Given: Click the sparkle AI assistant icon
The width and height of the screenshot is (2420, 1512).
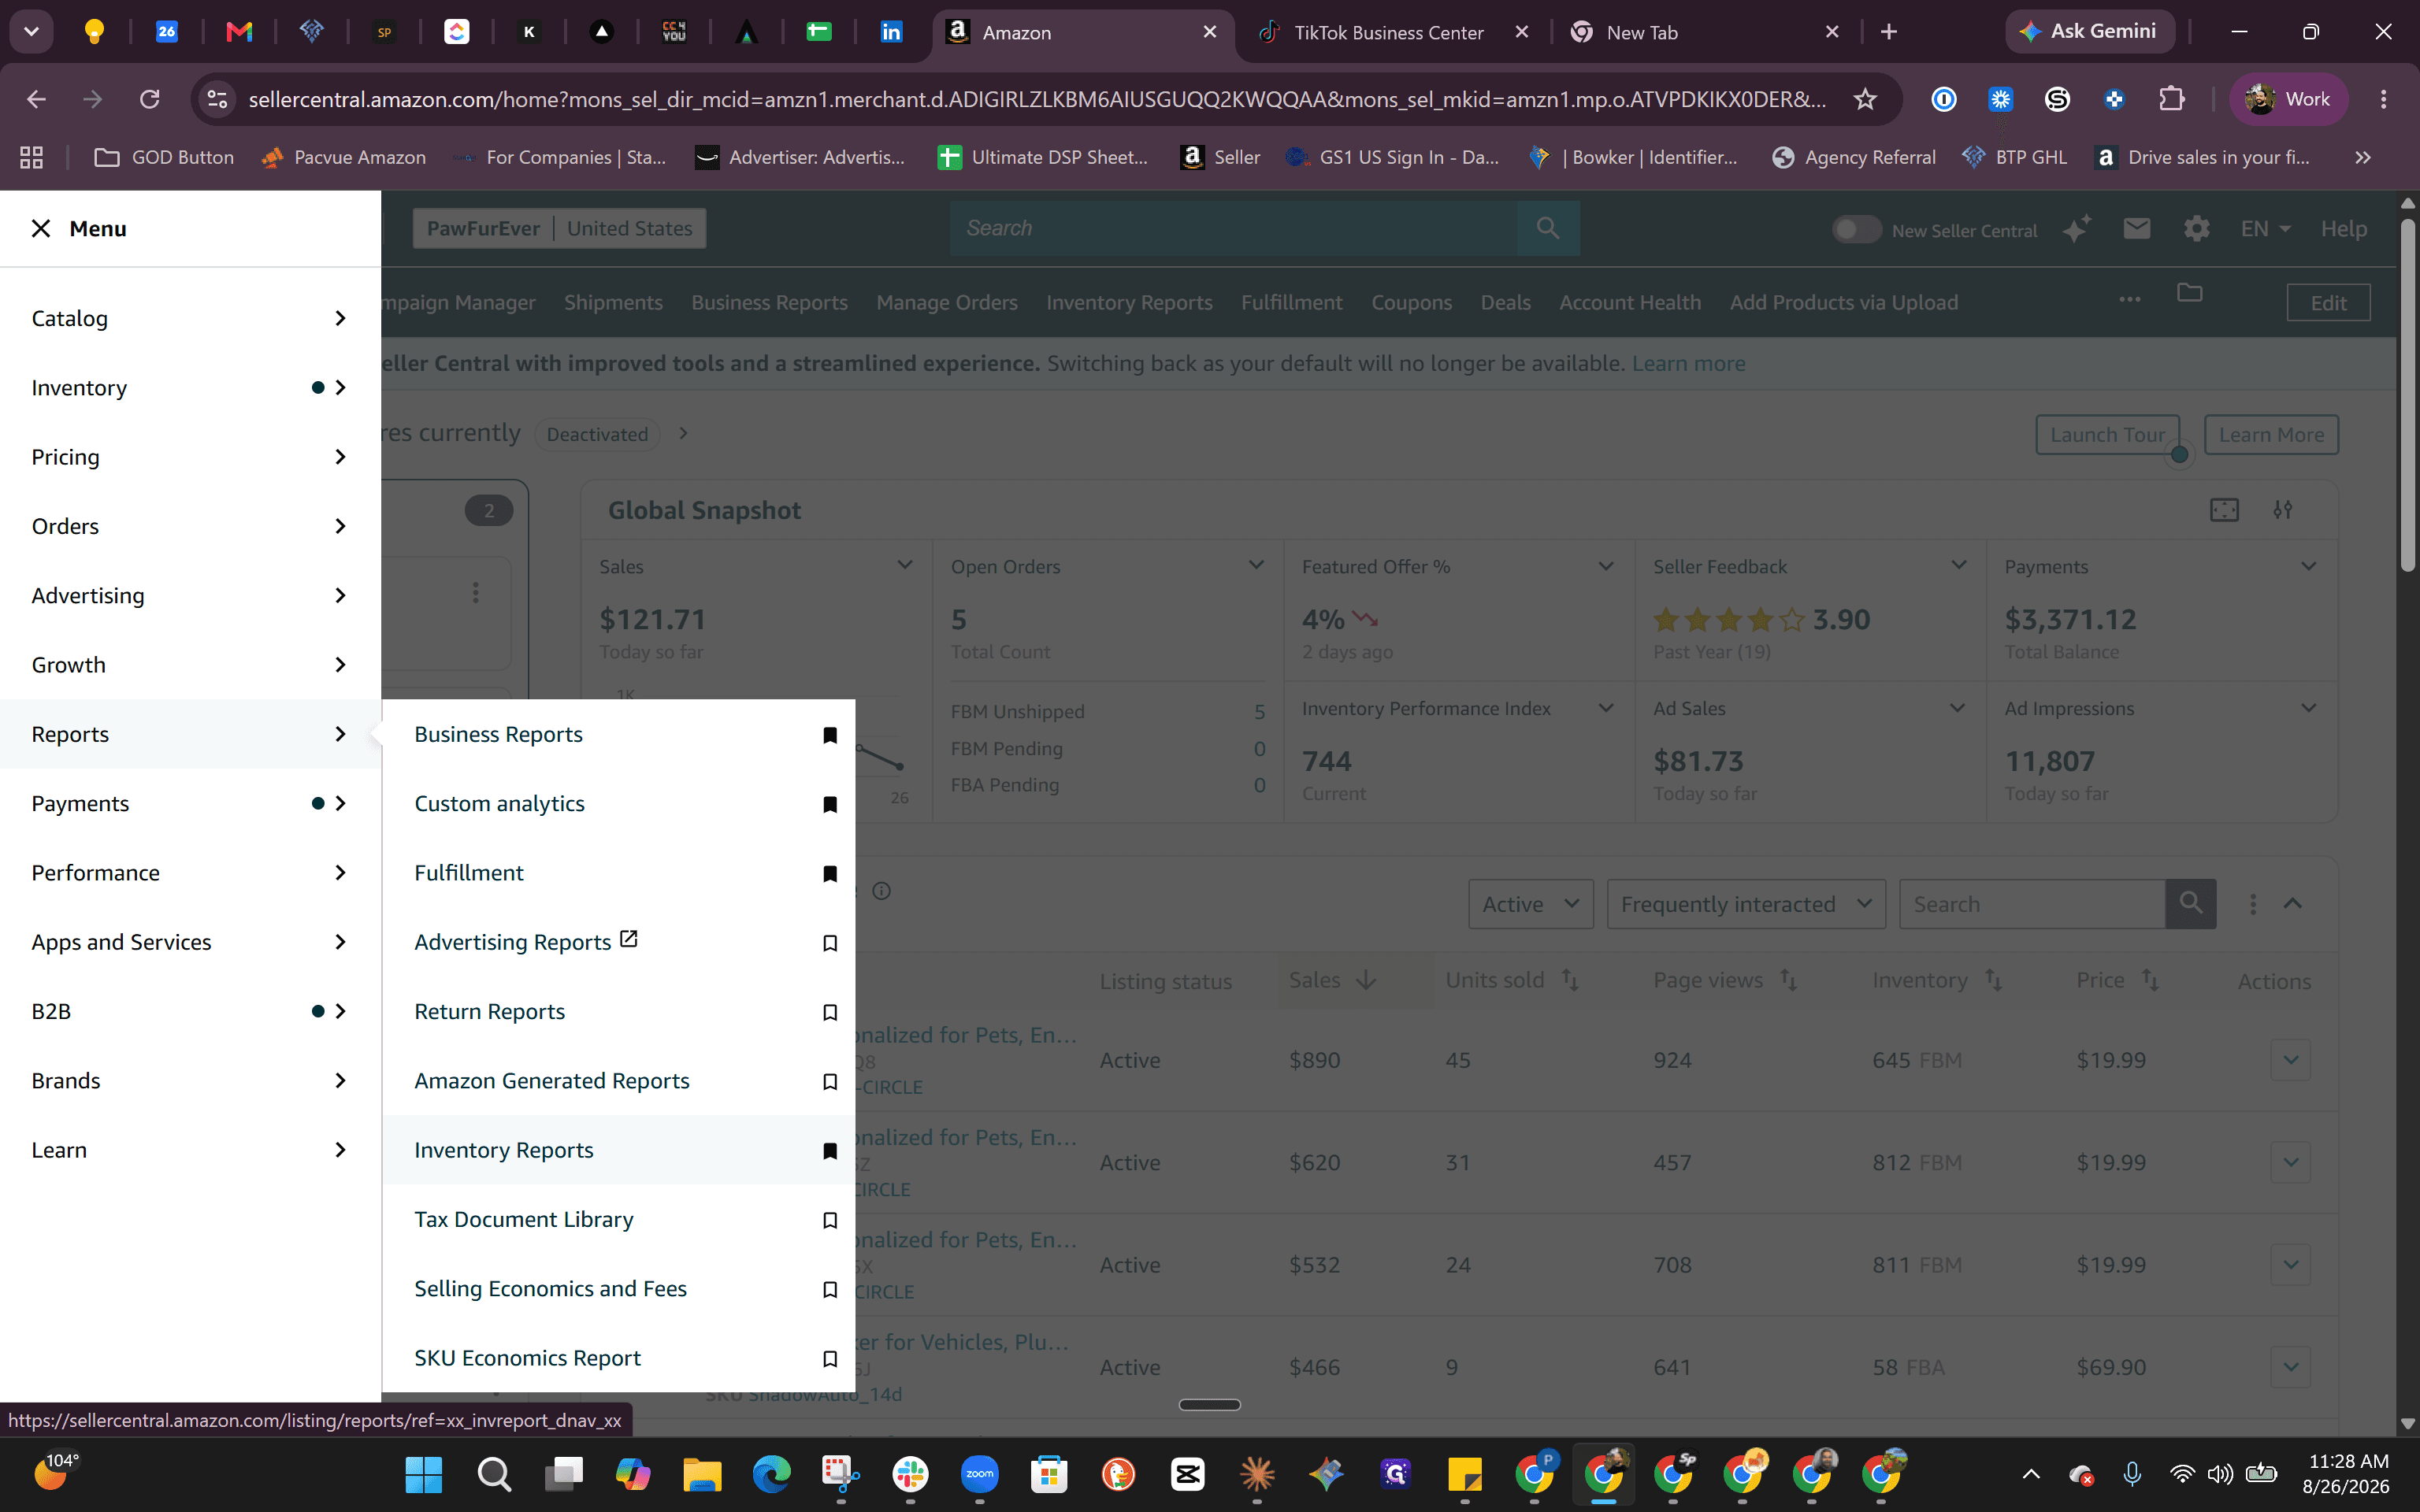Looking at the screenshot, I should (x=2077, y=229).
